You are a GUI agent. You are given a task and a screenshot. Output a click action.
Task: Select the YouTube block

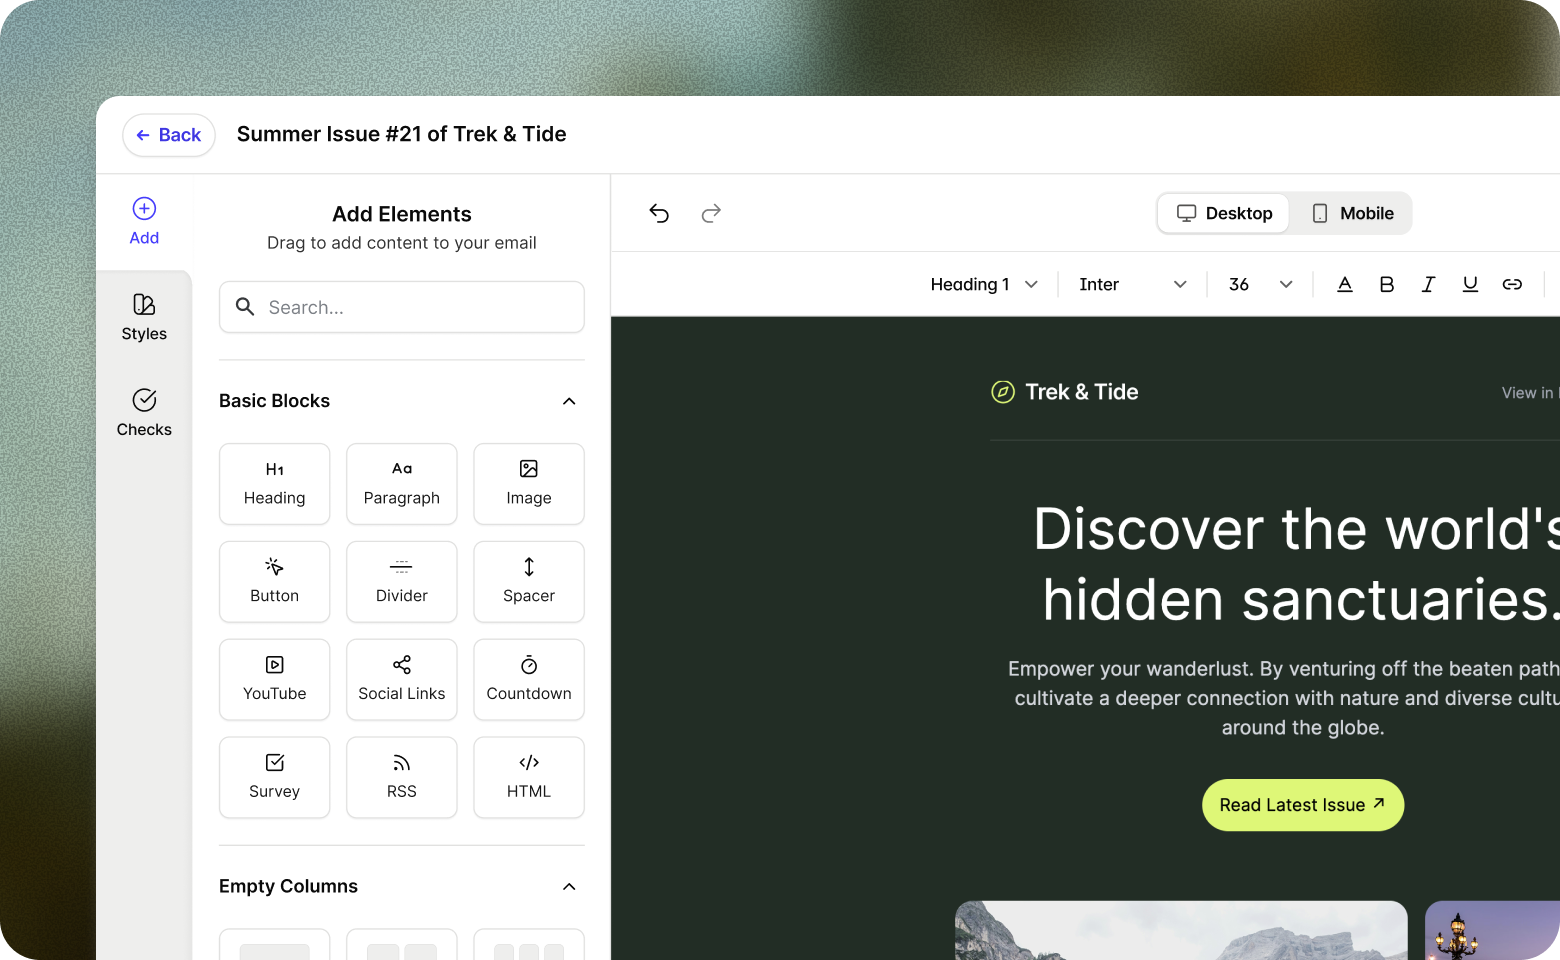pos(275,680)
